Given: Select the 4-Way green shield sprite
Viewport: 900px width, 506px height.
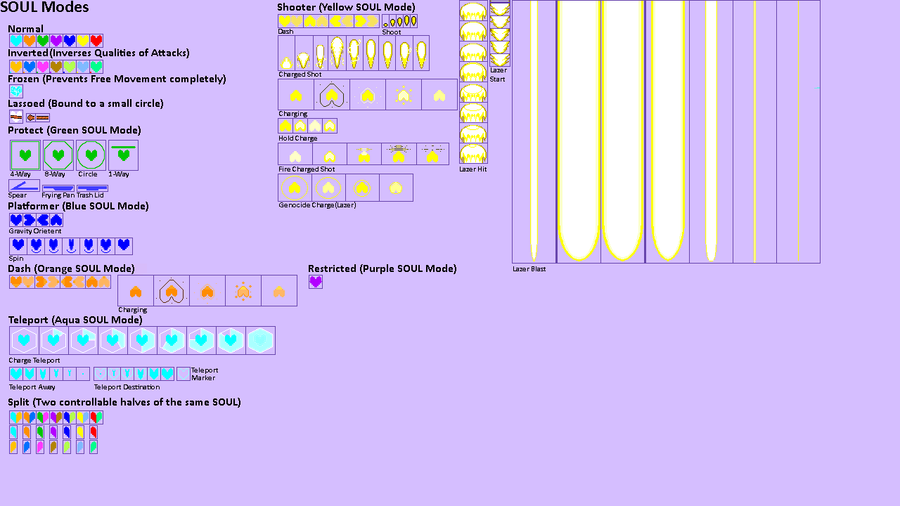Looking at the screenshot, I should [x=25, y=155].
